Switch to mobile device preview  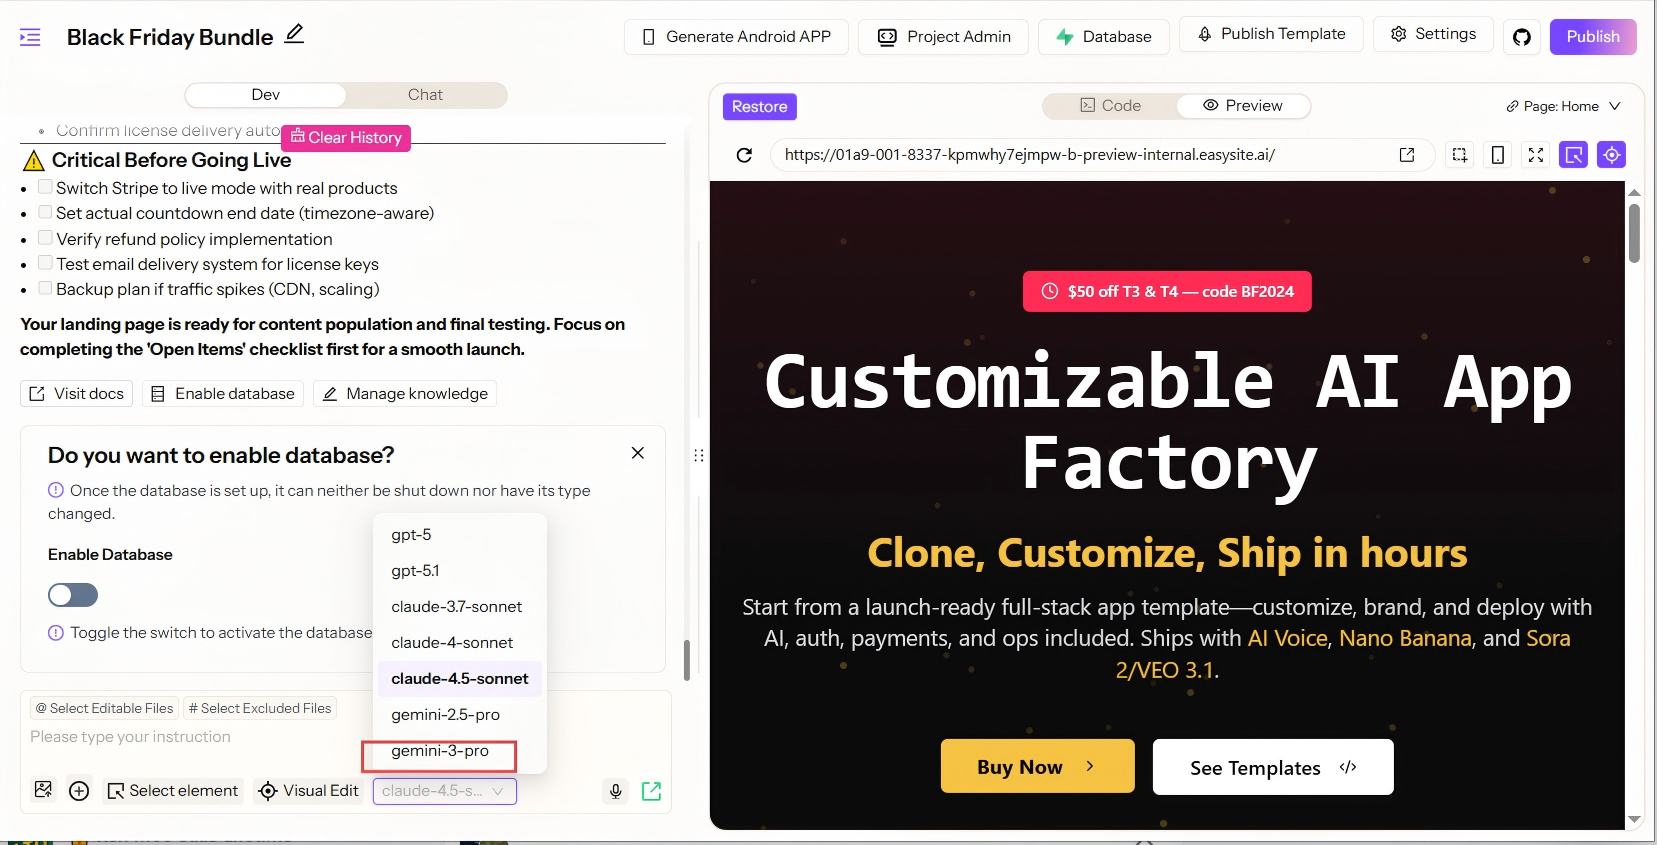pyautogui.click(x=1498, y=155)
